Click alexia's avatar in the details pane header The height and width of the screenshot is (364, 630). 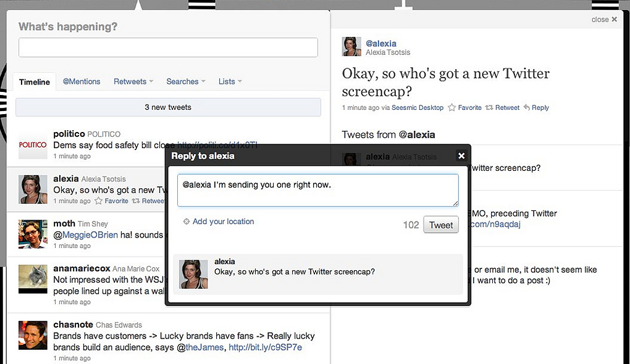coord(352,47)
